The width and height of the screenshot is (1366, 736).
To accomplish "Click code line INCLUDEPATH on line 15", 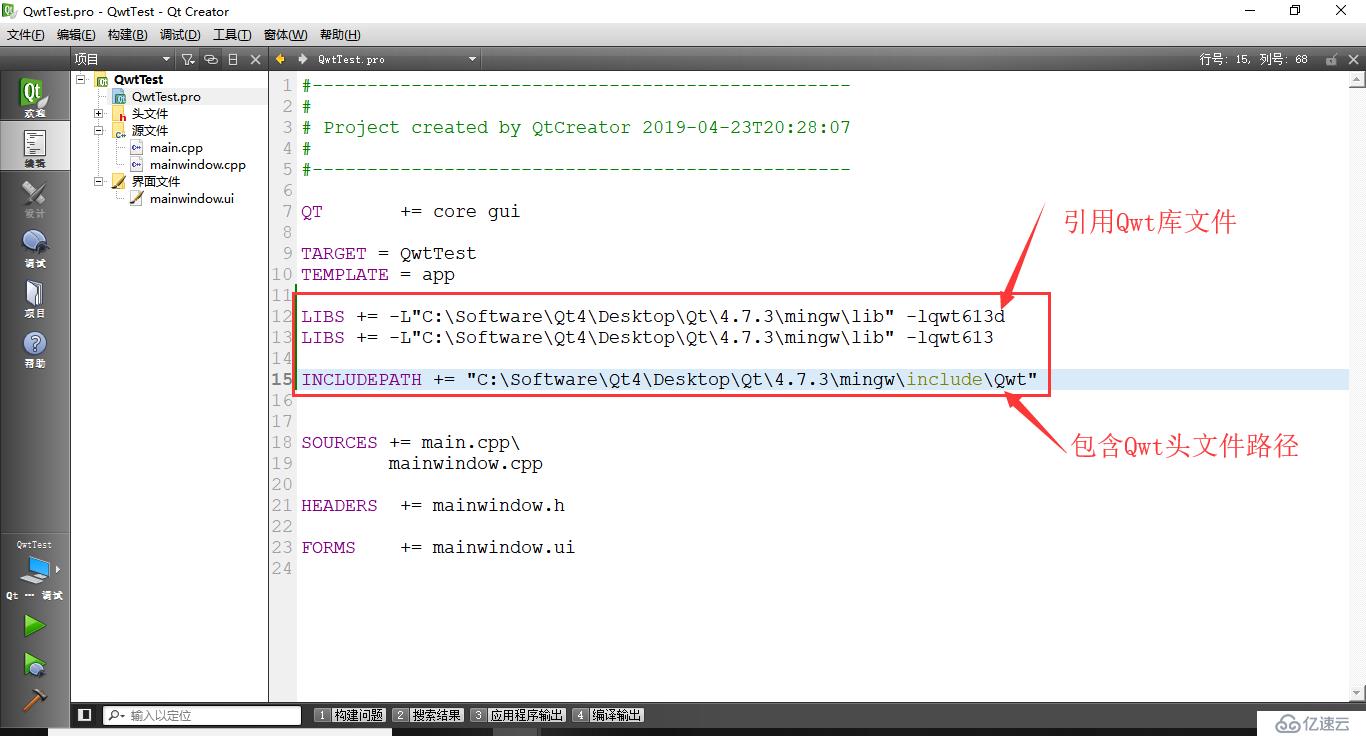I will click(x=670, y=379).
